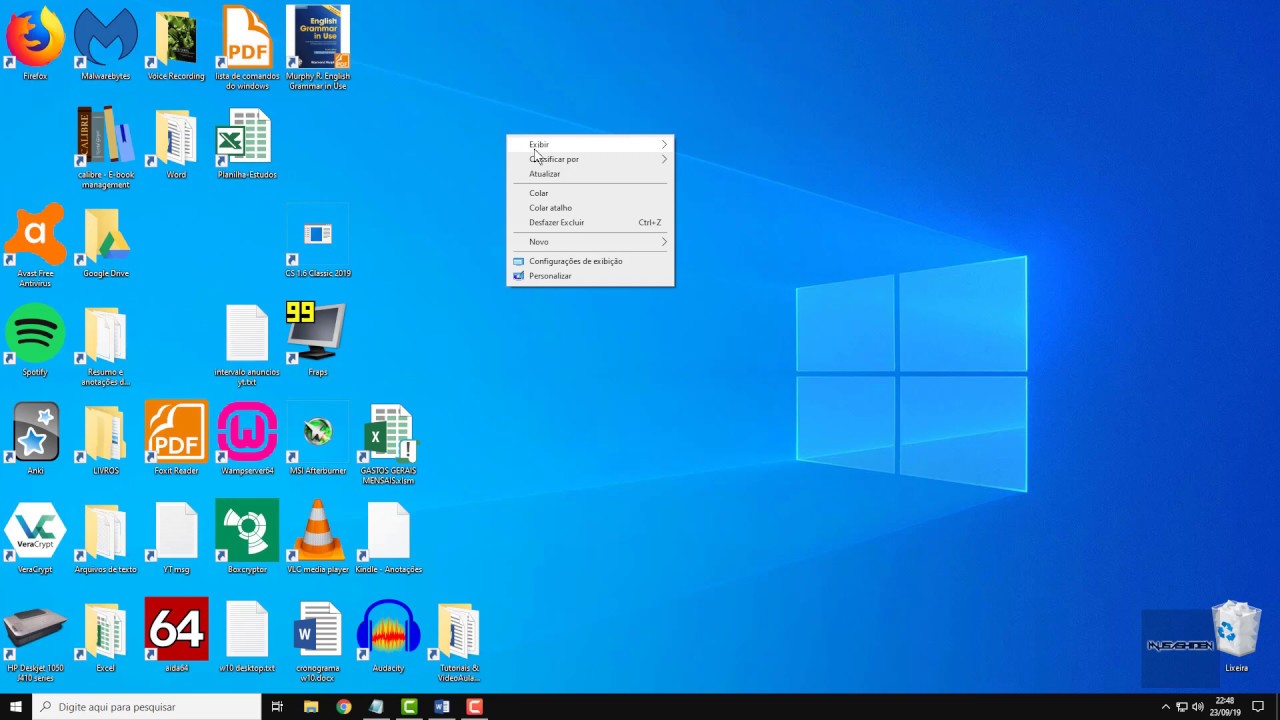Select the Audacity desktop shortcut
This screenshot has width=1280, height=720.
point(388,630)
